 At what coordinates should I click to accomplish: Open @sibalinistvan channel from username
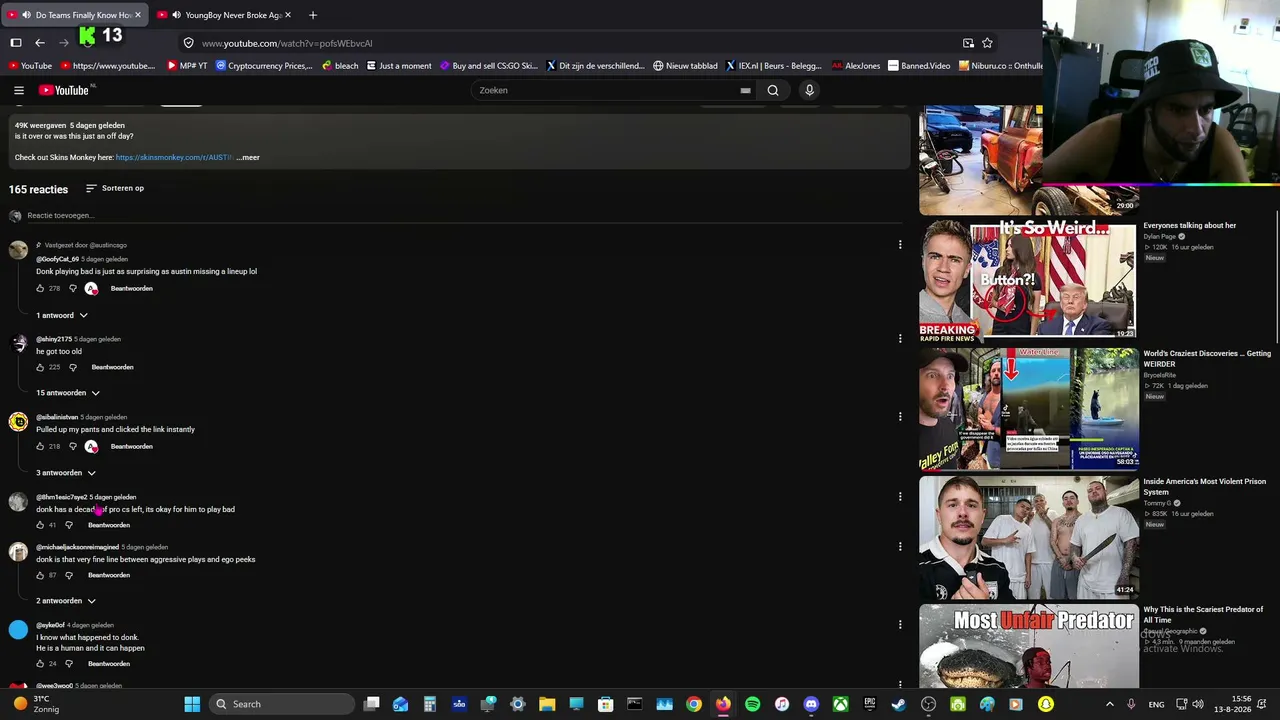pyautogui.click(x=57, y=417)
